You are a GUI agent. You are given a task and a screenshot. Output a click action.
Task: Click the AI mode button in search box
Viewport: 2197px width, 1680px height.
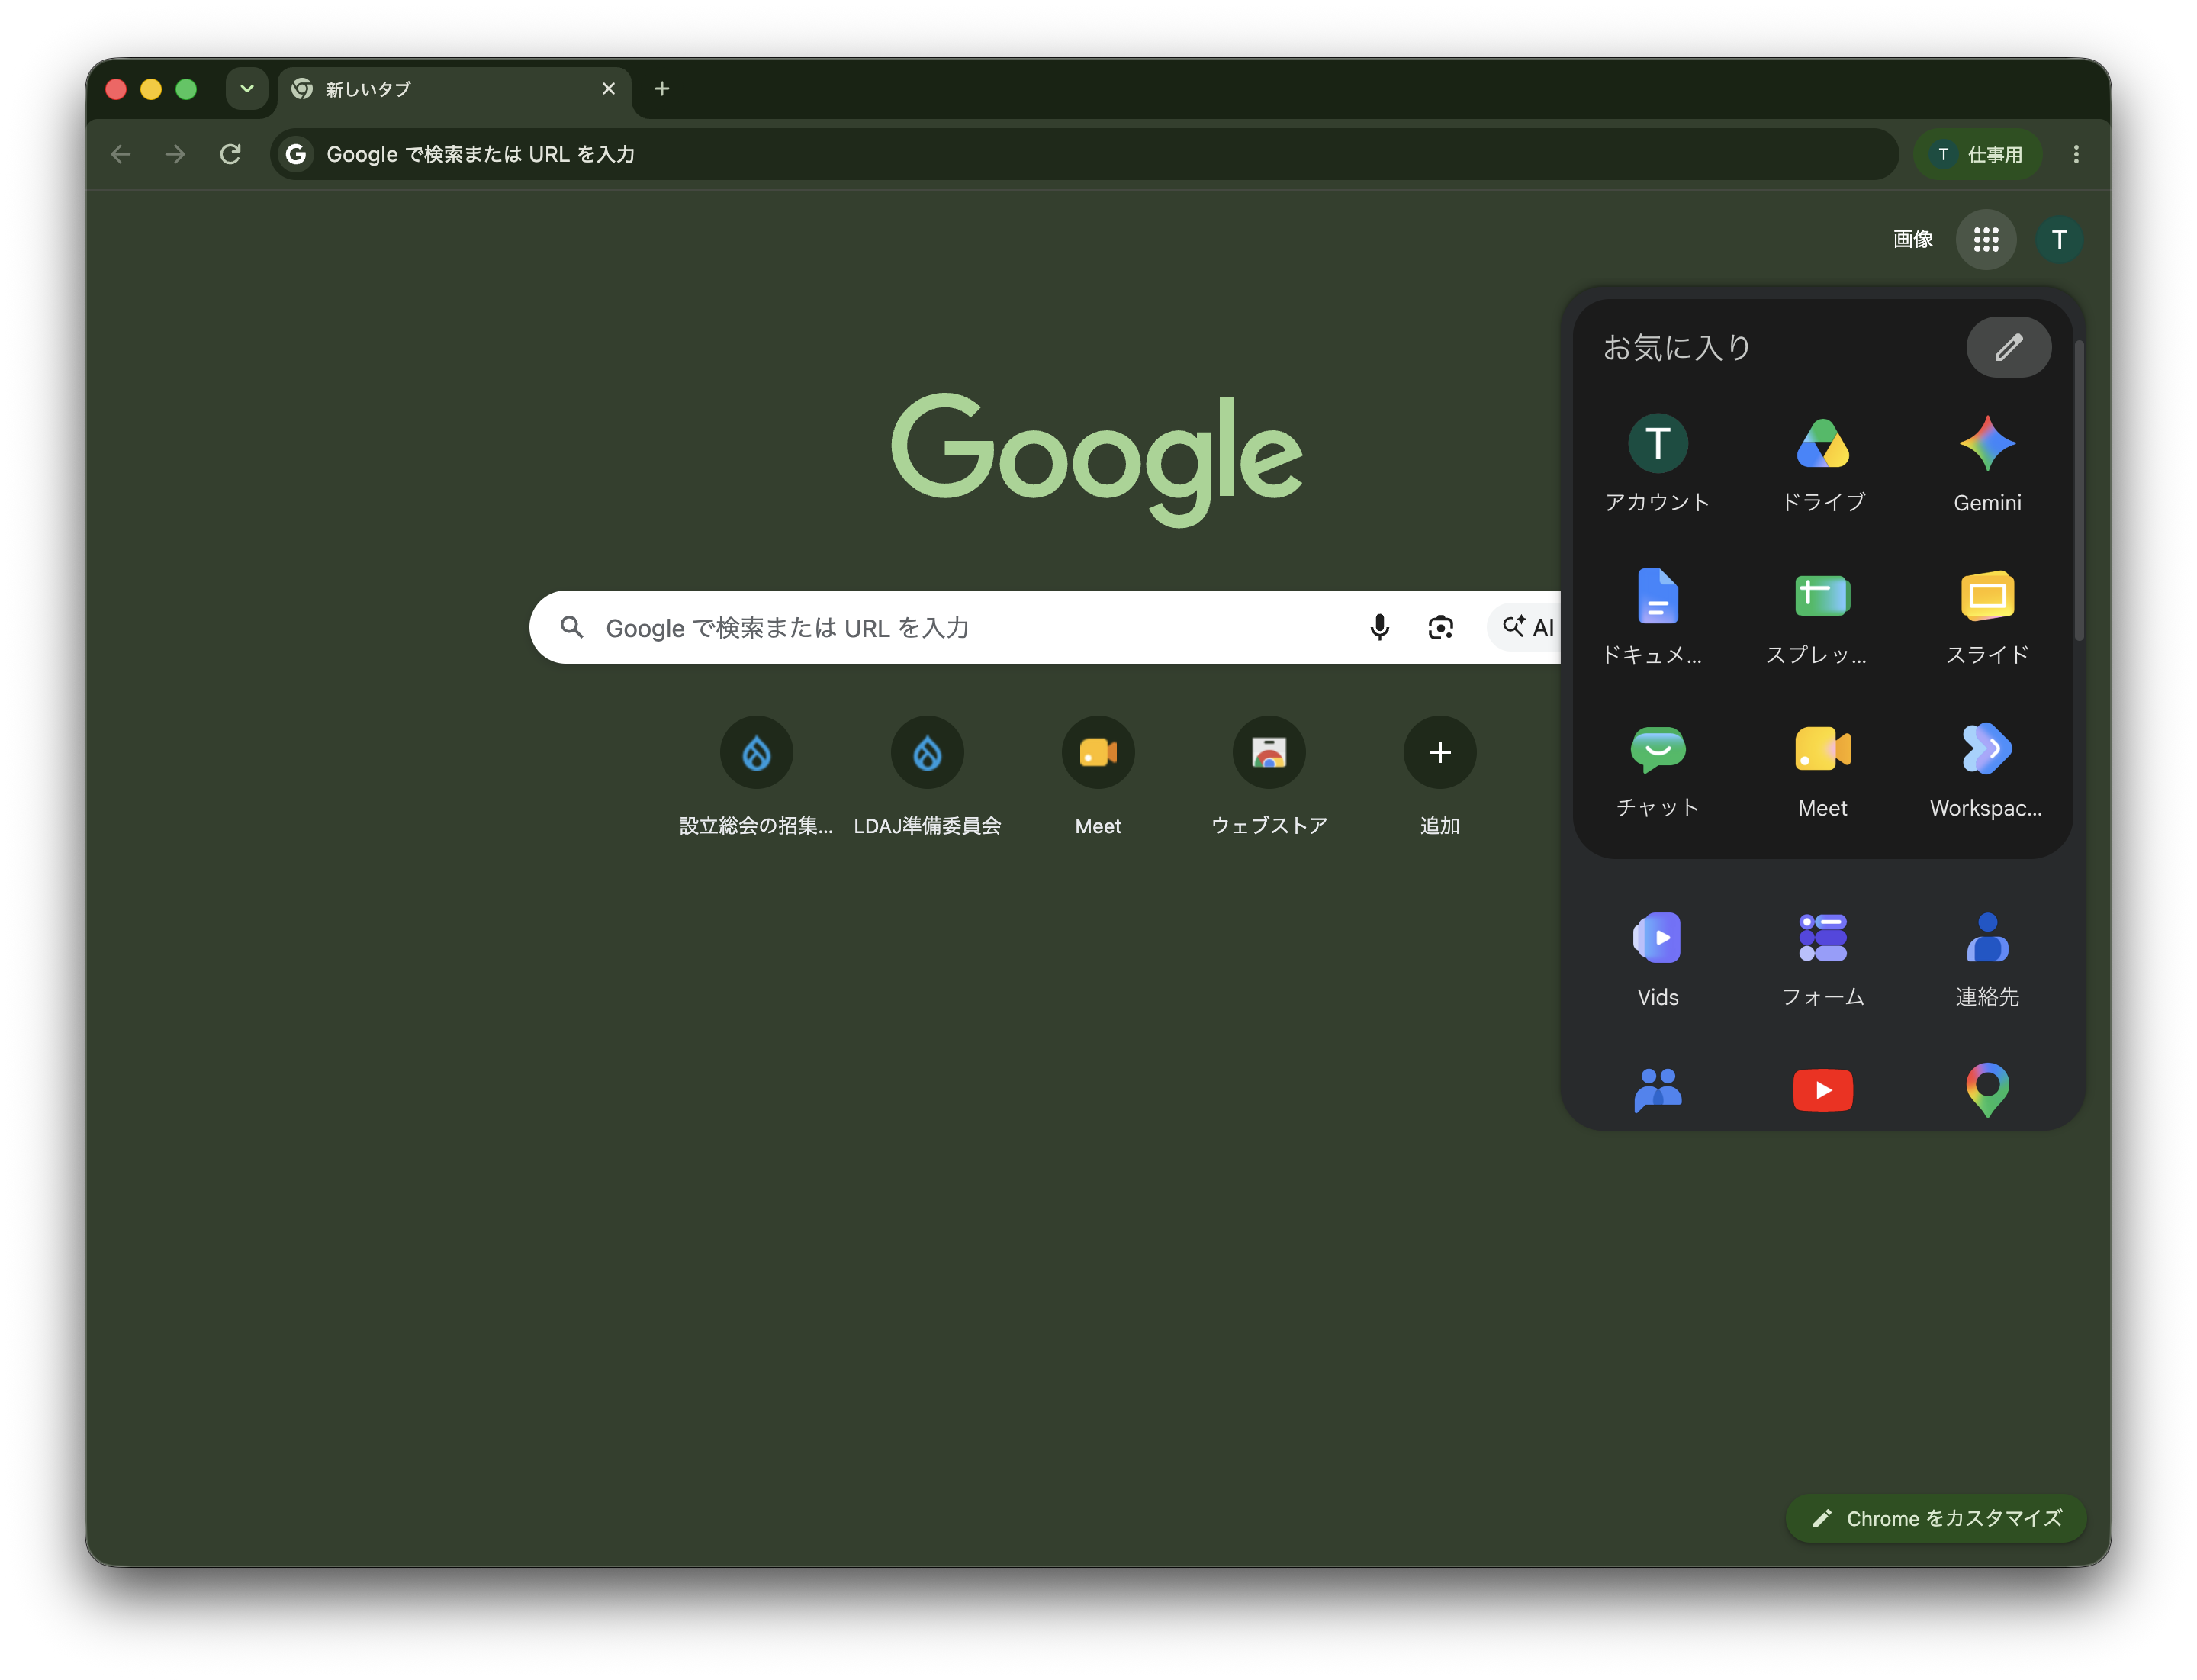1526,627
